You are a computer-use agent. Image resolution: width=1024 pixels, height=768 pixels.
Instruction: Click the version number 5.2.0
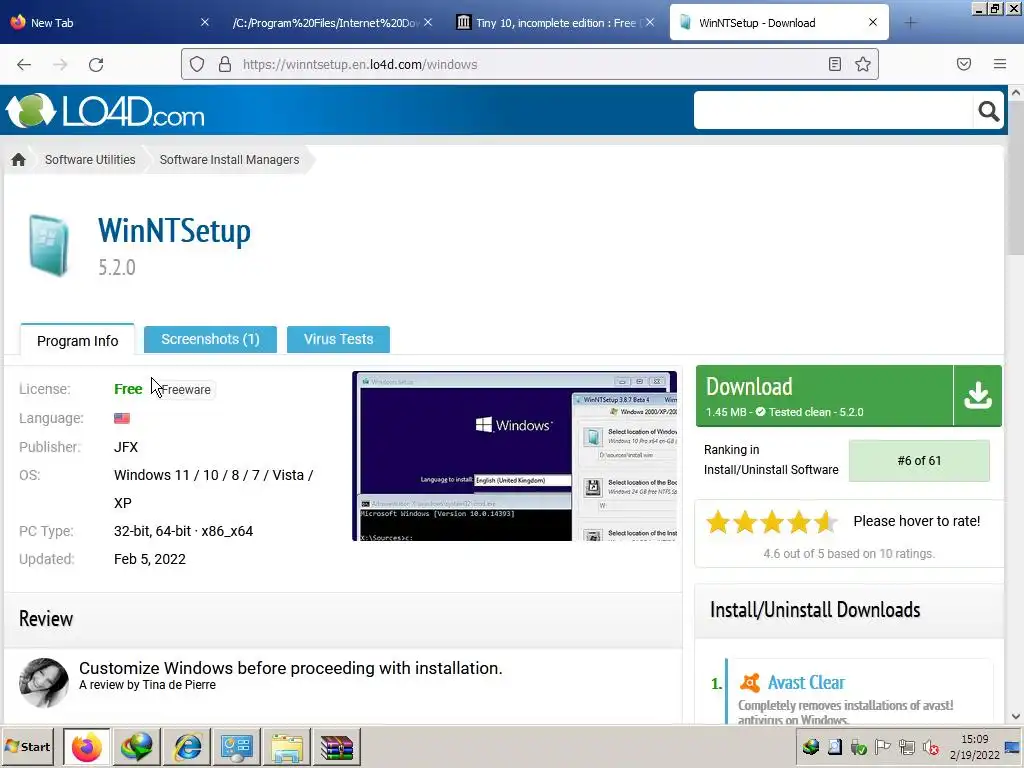[117, 267]
